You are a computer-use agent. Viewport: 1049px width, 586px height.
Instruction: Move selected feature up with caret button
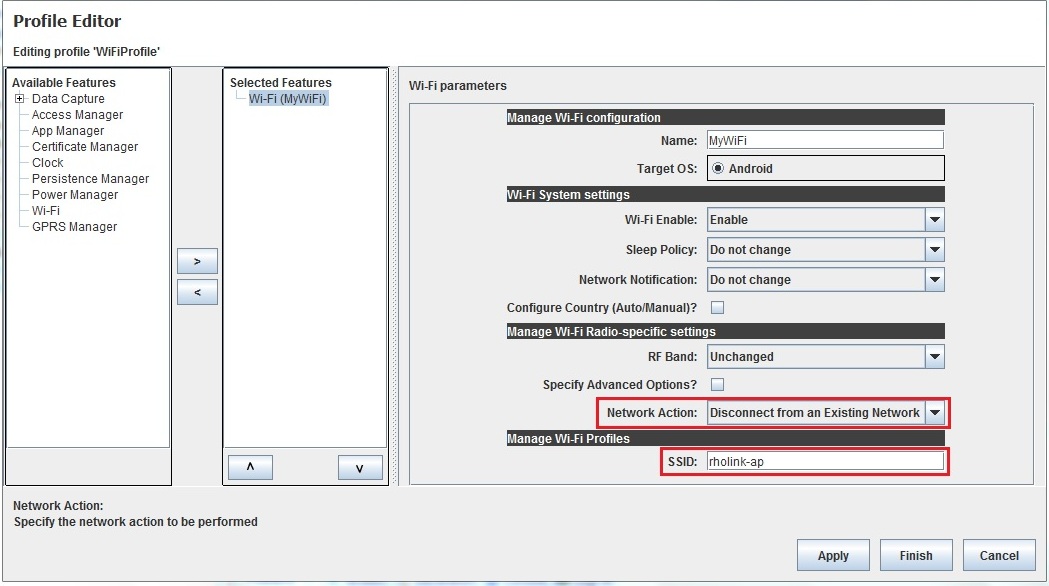[x=250, y=468]
